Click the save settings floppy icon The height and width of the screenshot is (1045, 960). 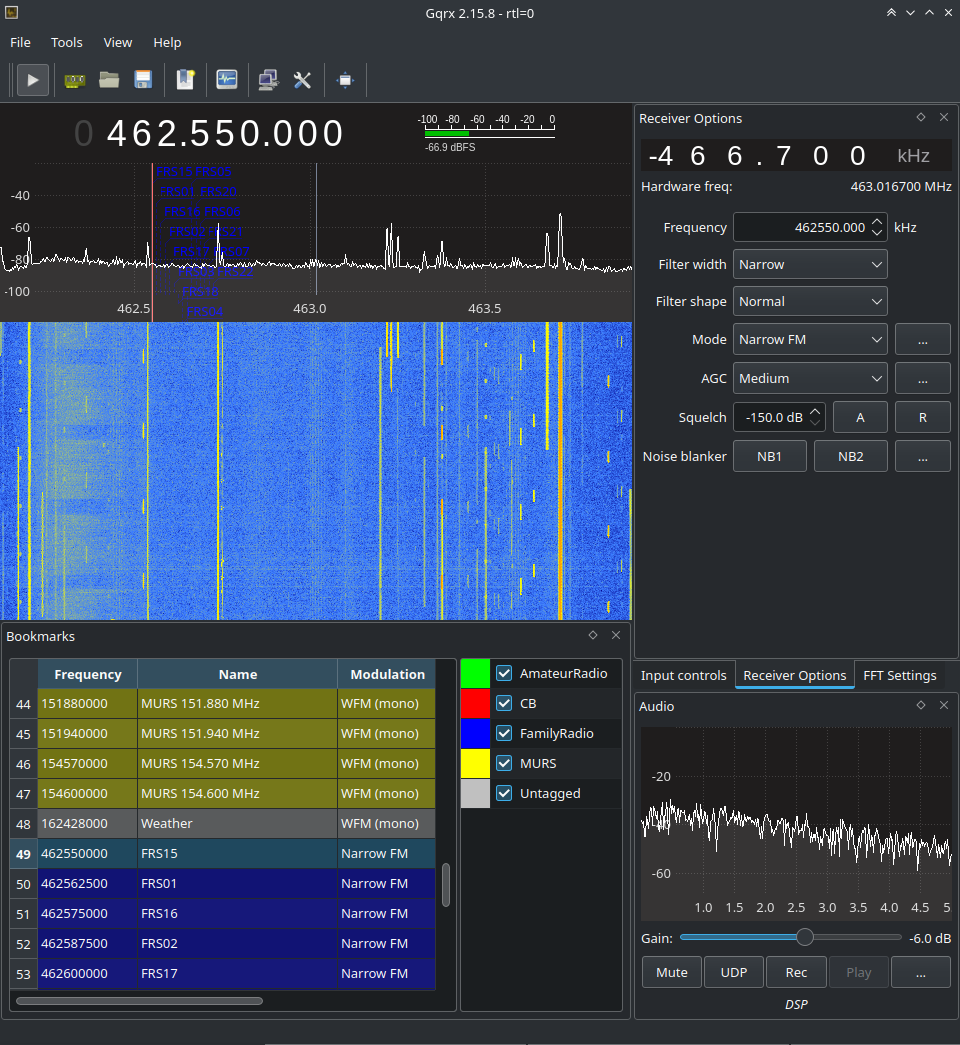[x=143, y=80]
